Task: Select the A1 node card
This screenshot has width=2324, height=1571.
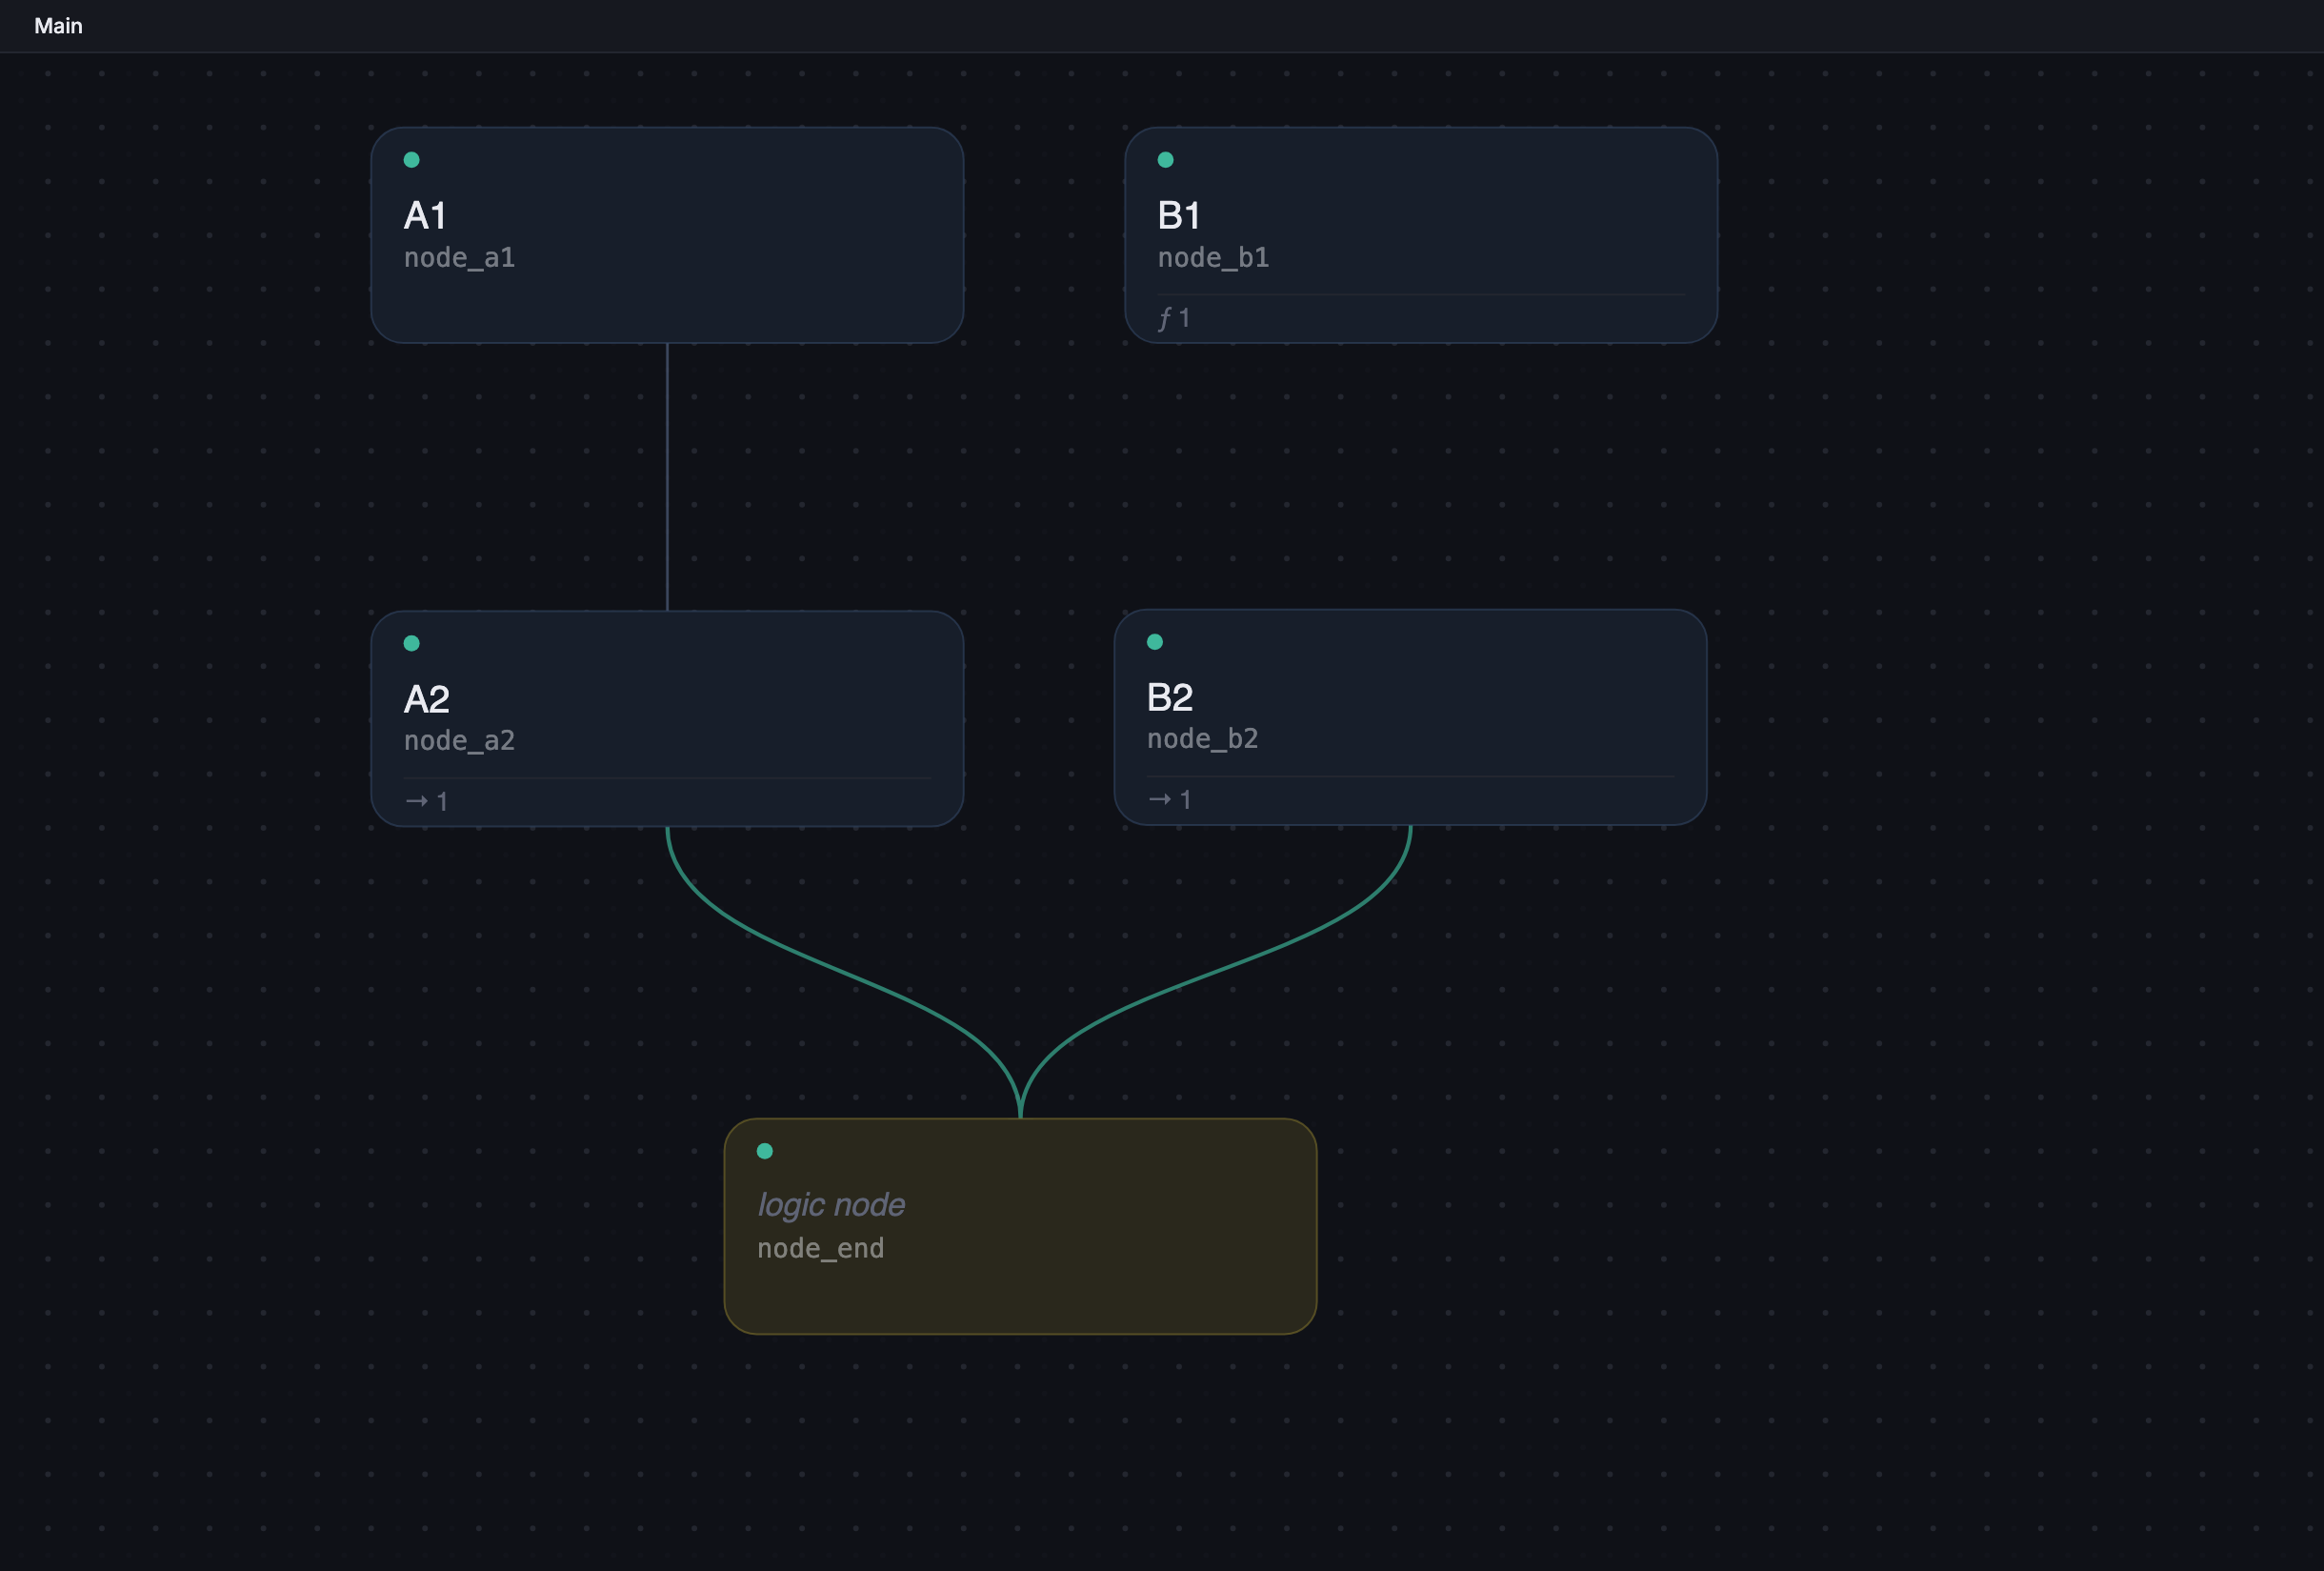Action: pyautogui.click(x=667, y=235)
